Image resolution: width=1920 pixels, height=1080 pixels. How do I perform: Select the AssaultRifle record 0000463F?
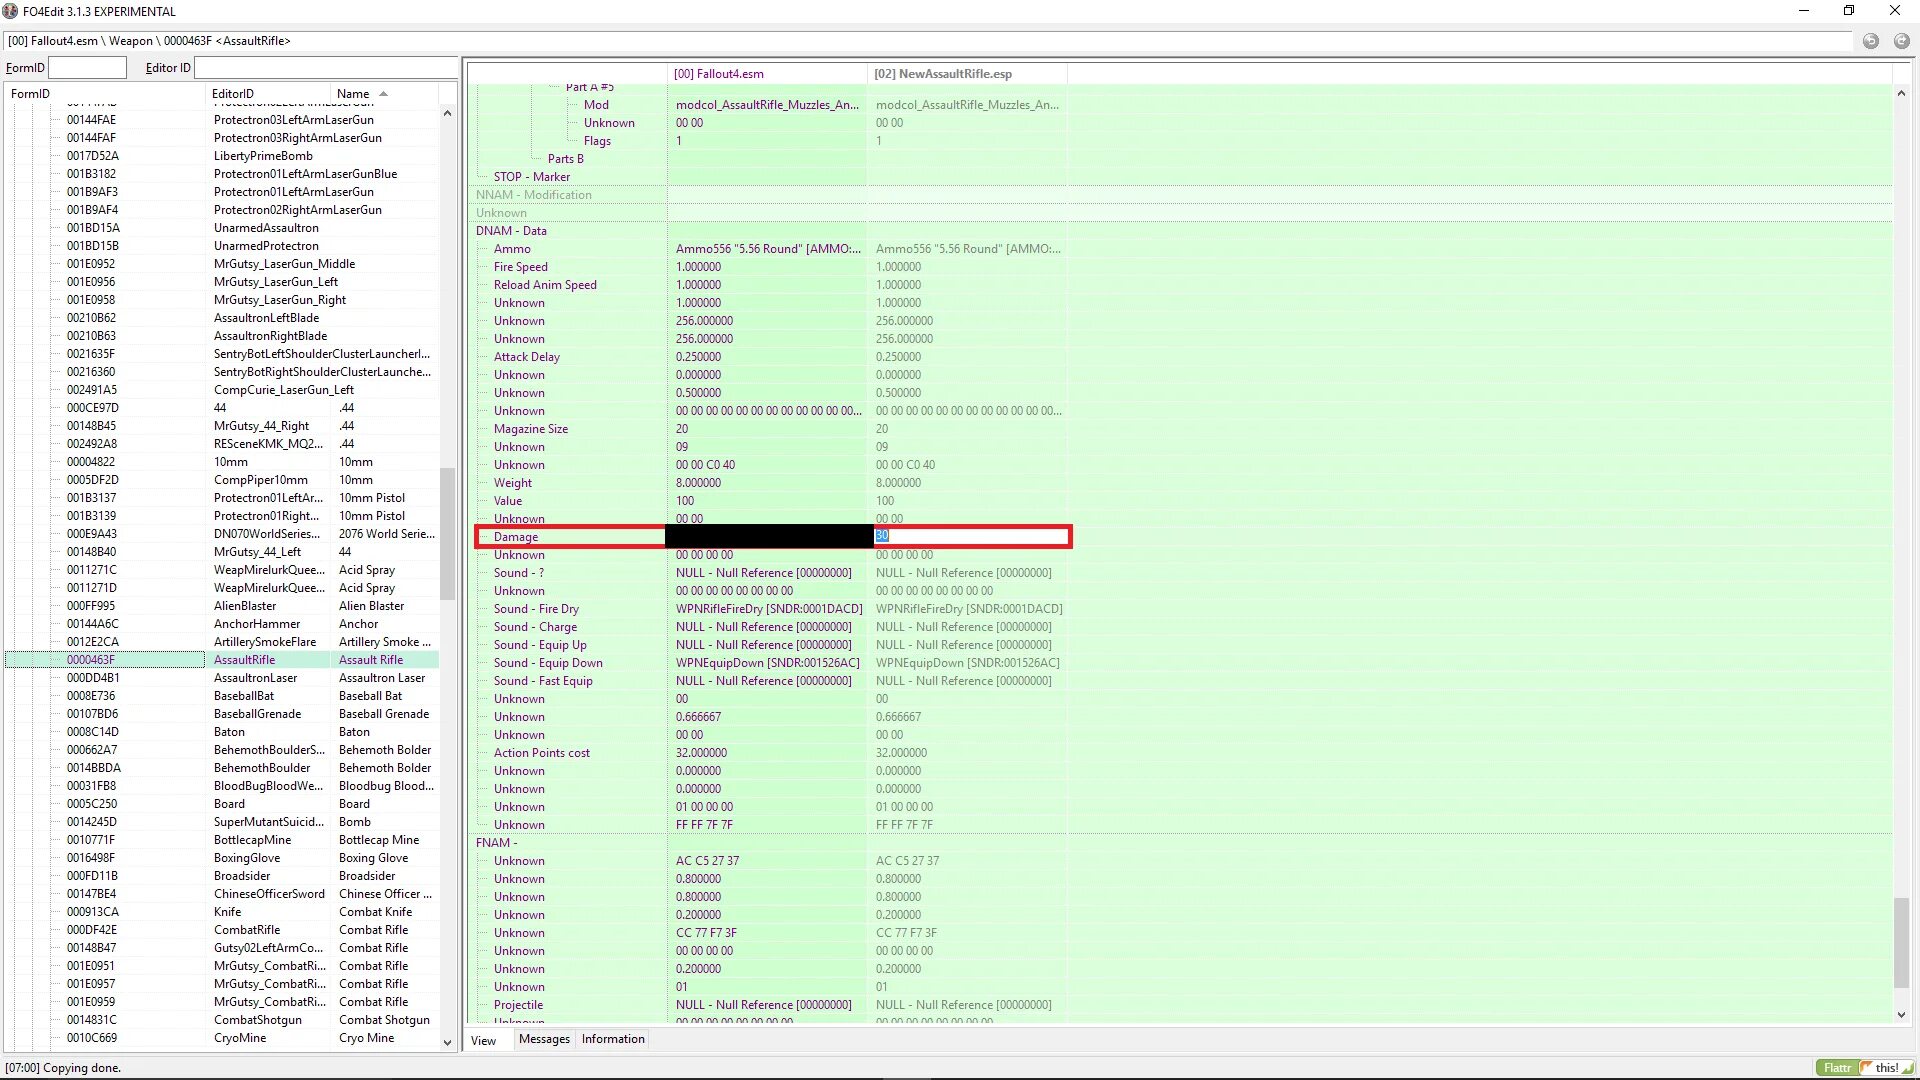222,660
